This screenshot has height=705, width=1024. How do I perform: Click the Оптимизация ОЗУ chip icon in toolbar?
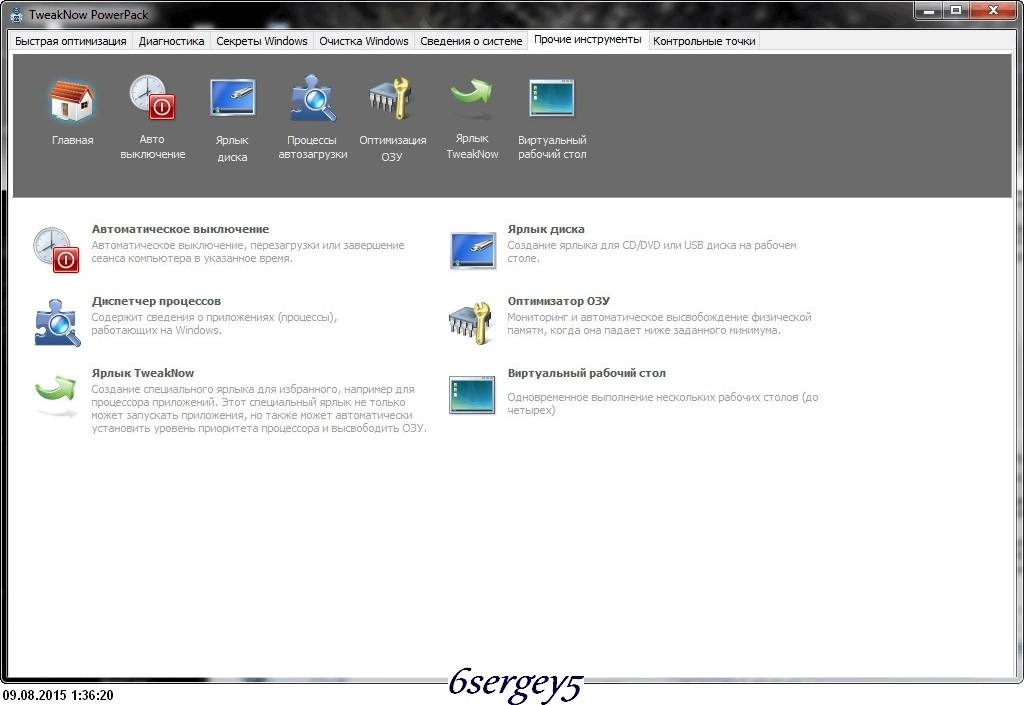(389, 99)
